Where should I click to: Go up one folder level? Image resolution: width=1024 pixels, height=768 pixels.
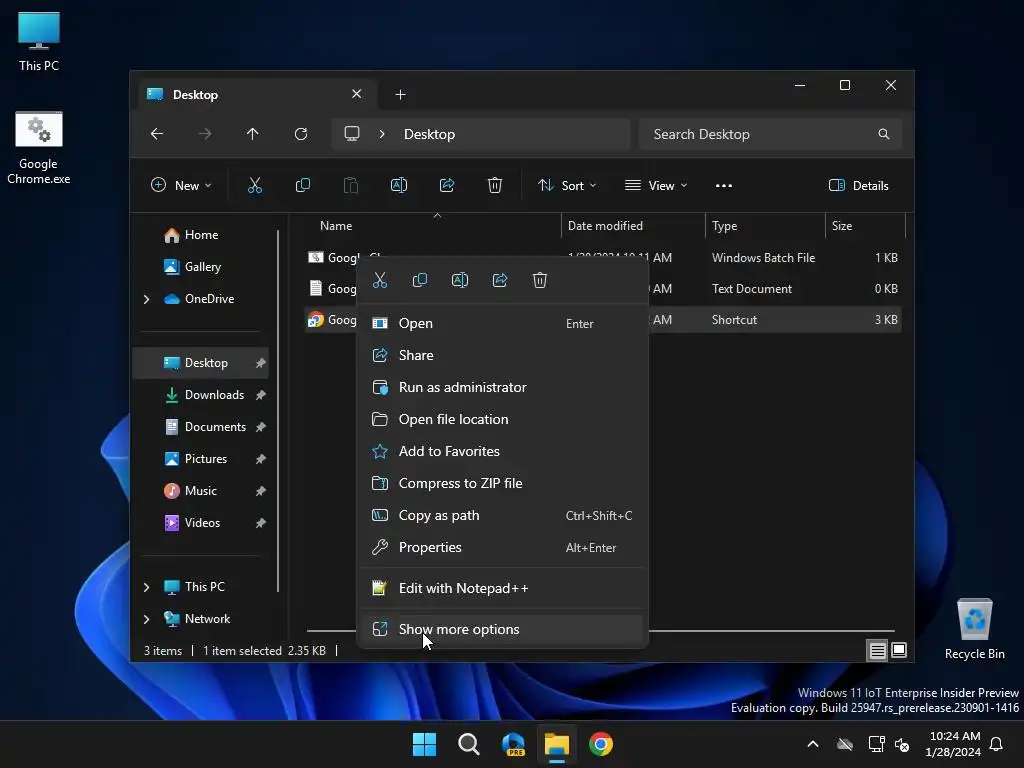(253, 134)
